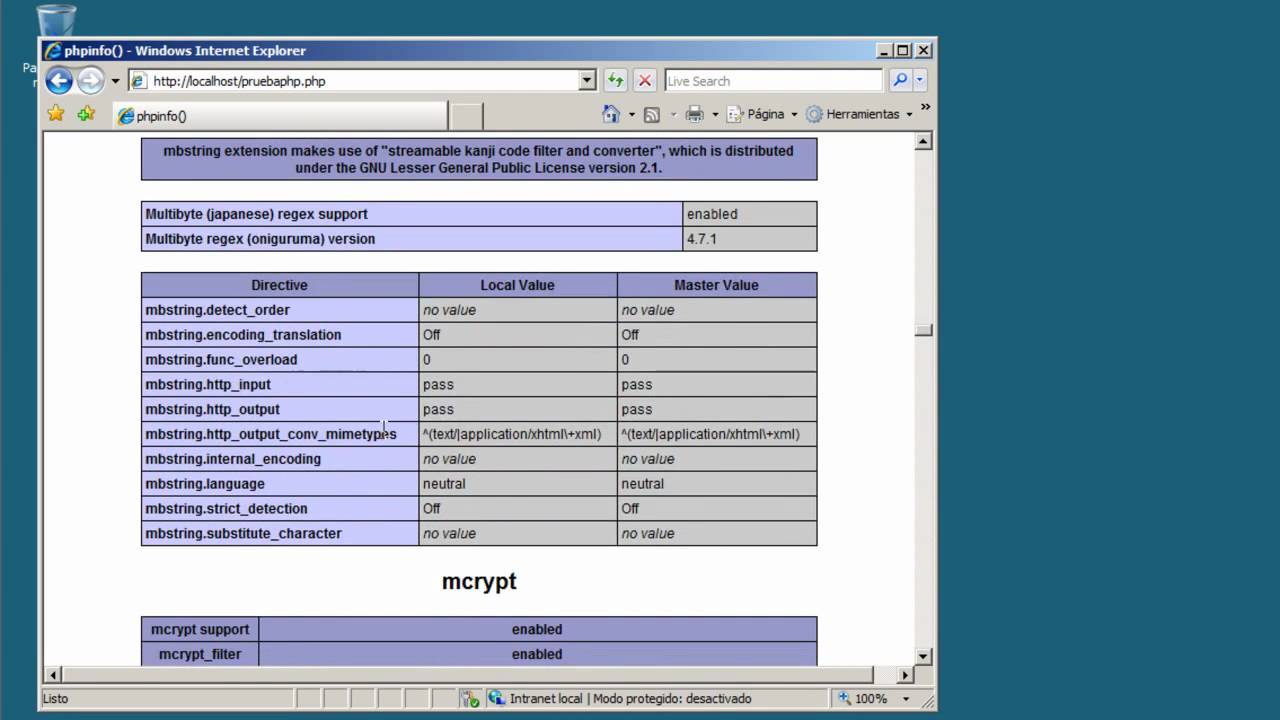Click the vertical scrollbar up arrow
The image size is (1280, 720).
924,141
